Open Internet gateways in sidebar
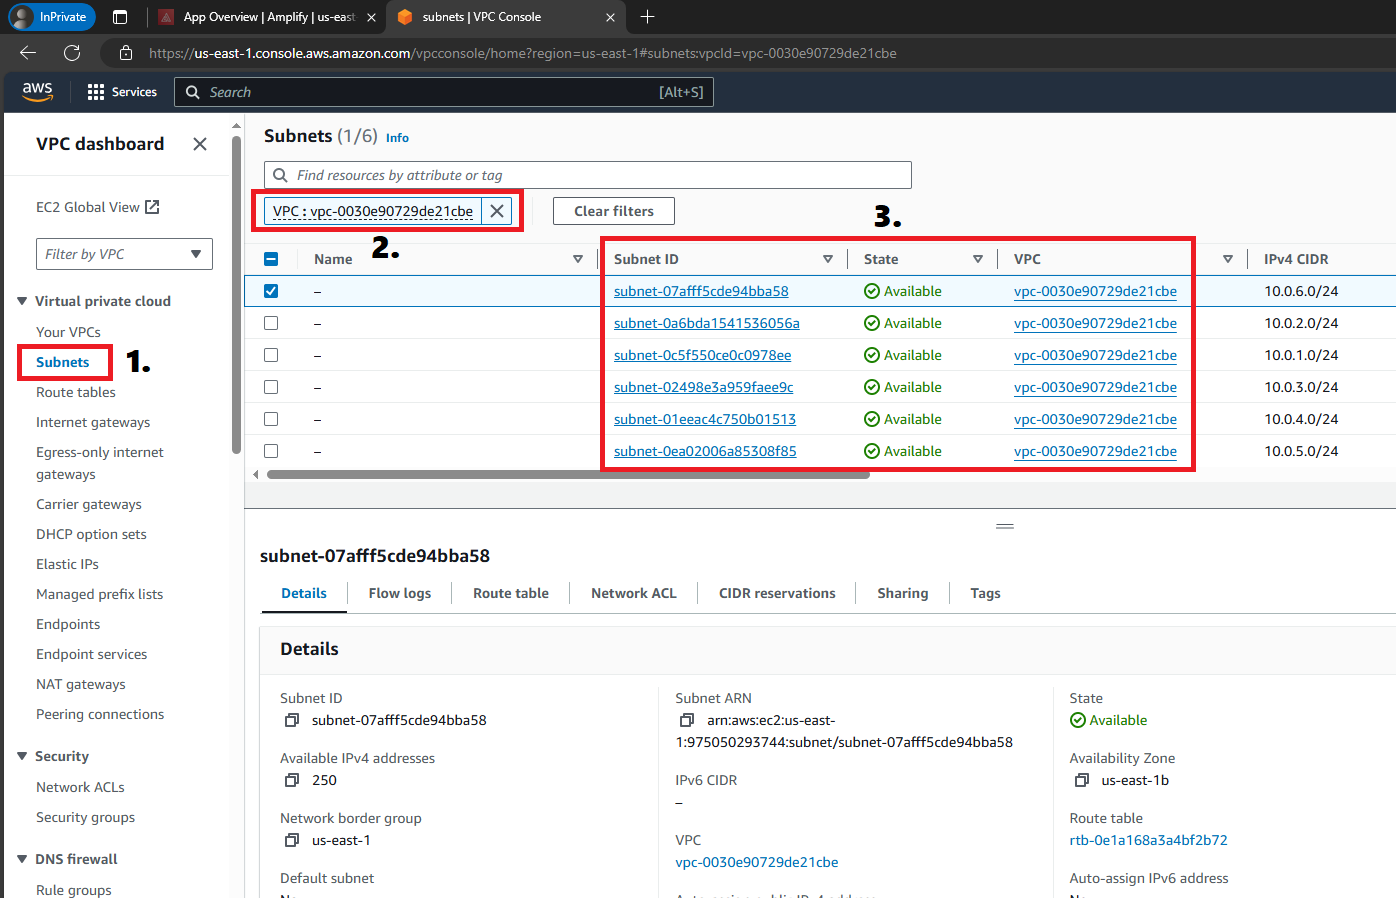Viewport: 1396px width, 898px height. point(93,422)
